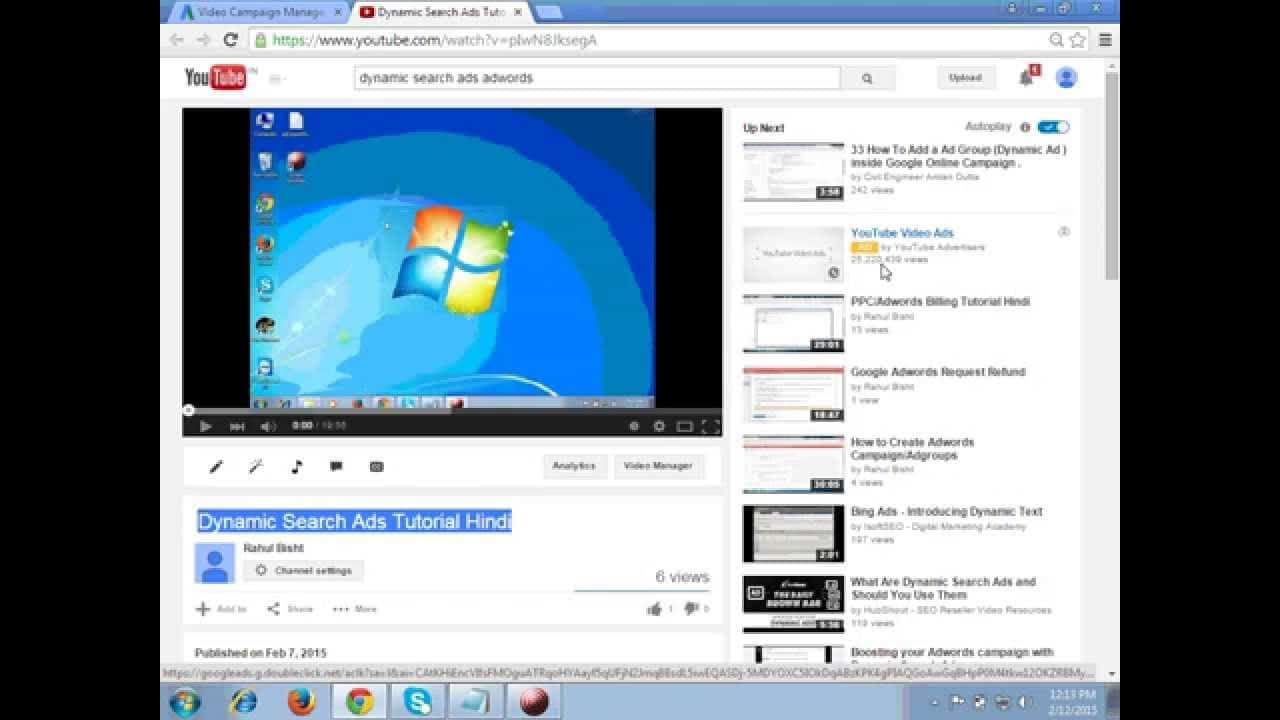The width and height of the screenshot is (1280, 720).
Task: Play the video
Action: pyautogui.click(x=206, y=426)
